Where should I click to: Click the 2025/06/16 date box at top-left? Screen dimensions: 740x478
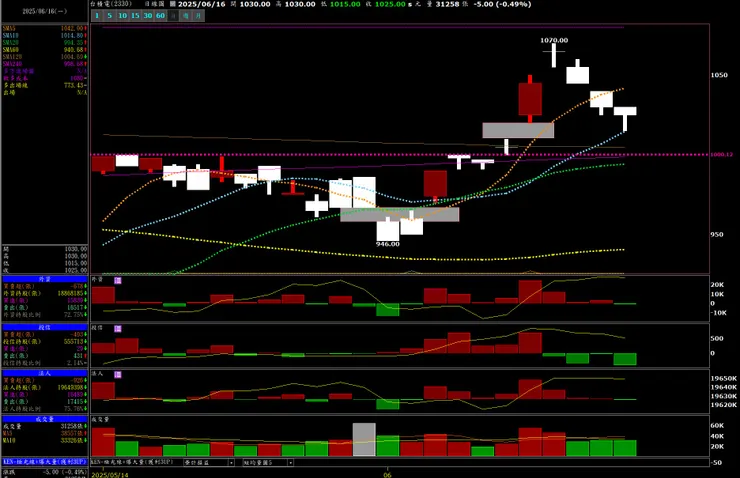pos(45,11)
